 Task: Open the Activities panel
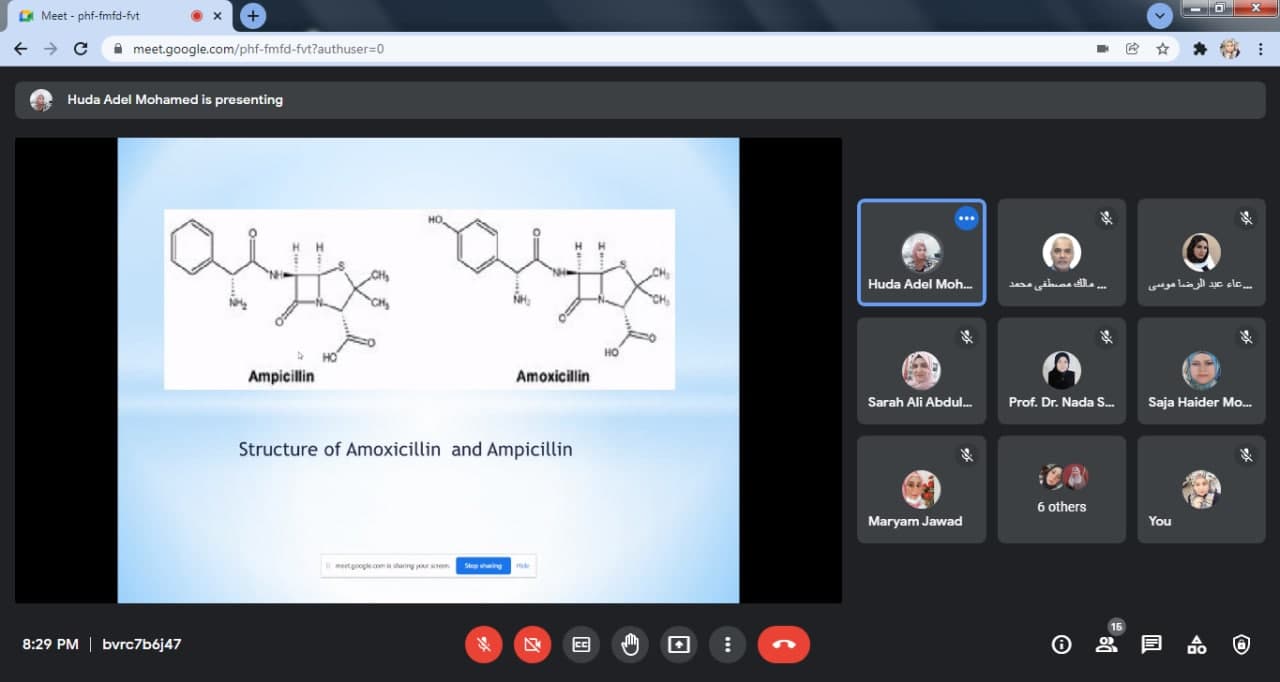click(x=1196, y=645)
